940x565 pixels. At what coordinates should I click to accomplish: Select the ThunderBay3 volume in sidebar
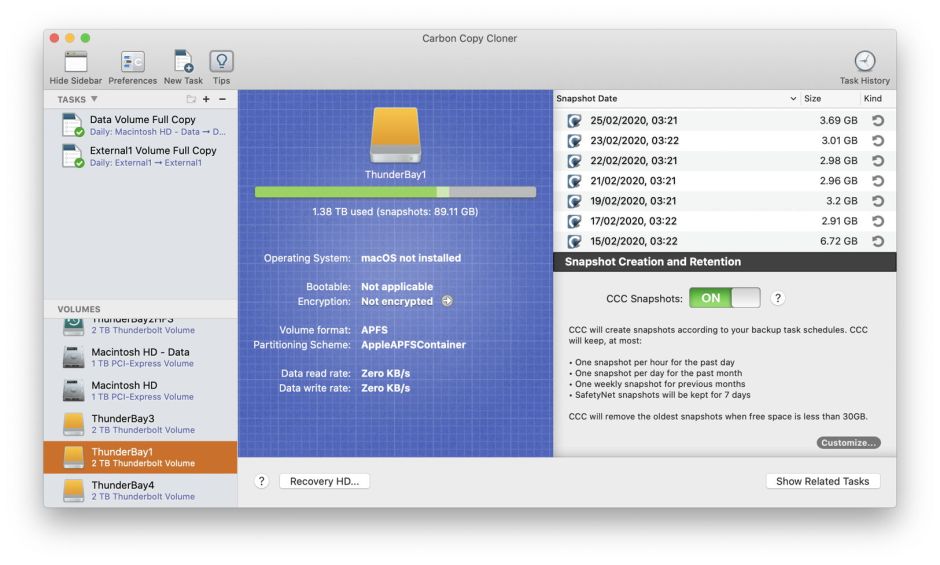click(x=140, y=424)
